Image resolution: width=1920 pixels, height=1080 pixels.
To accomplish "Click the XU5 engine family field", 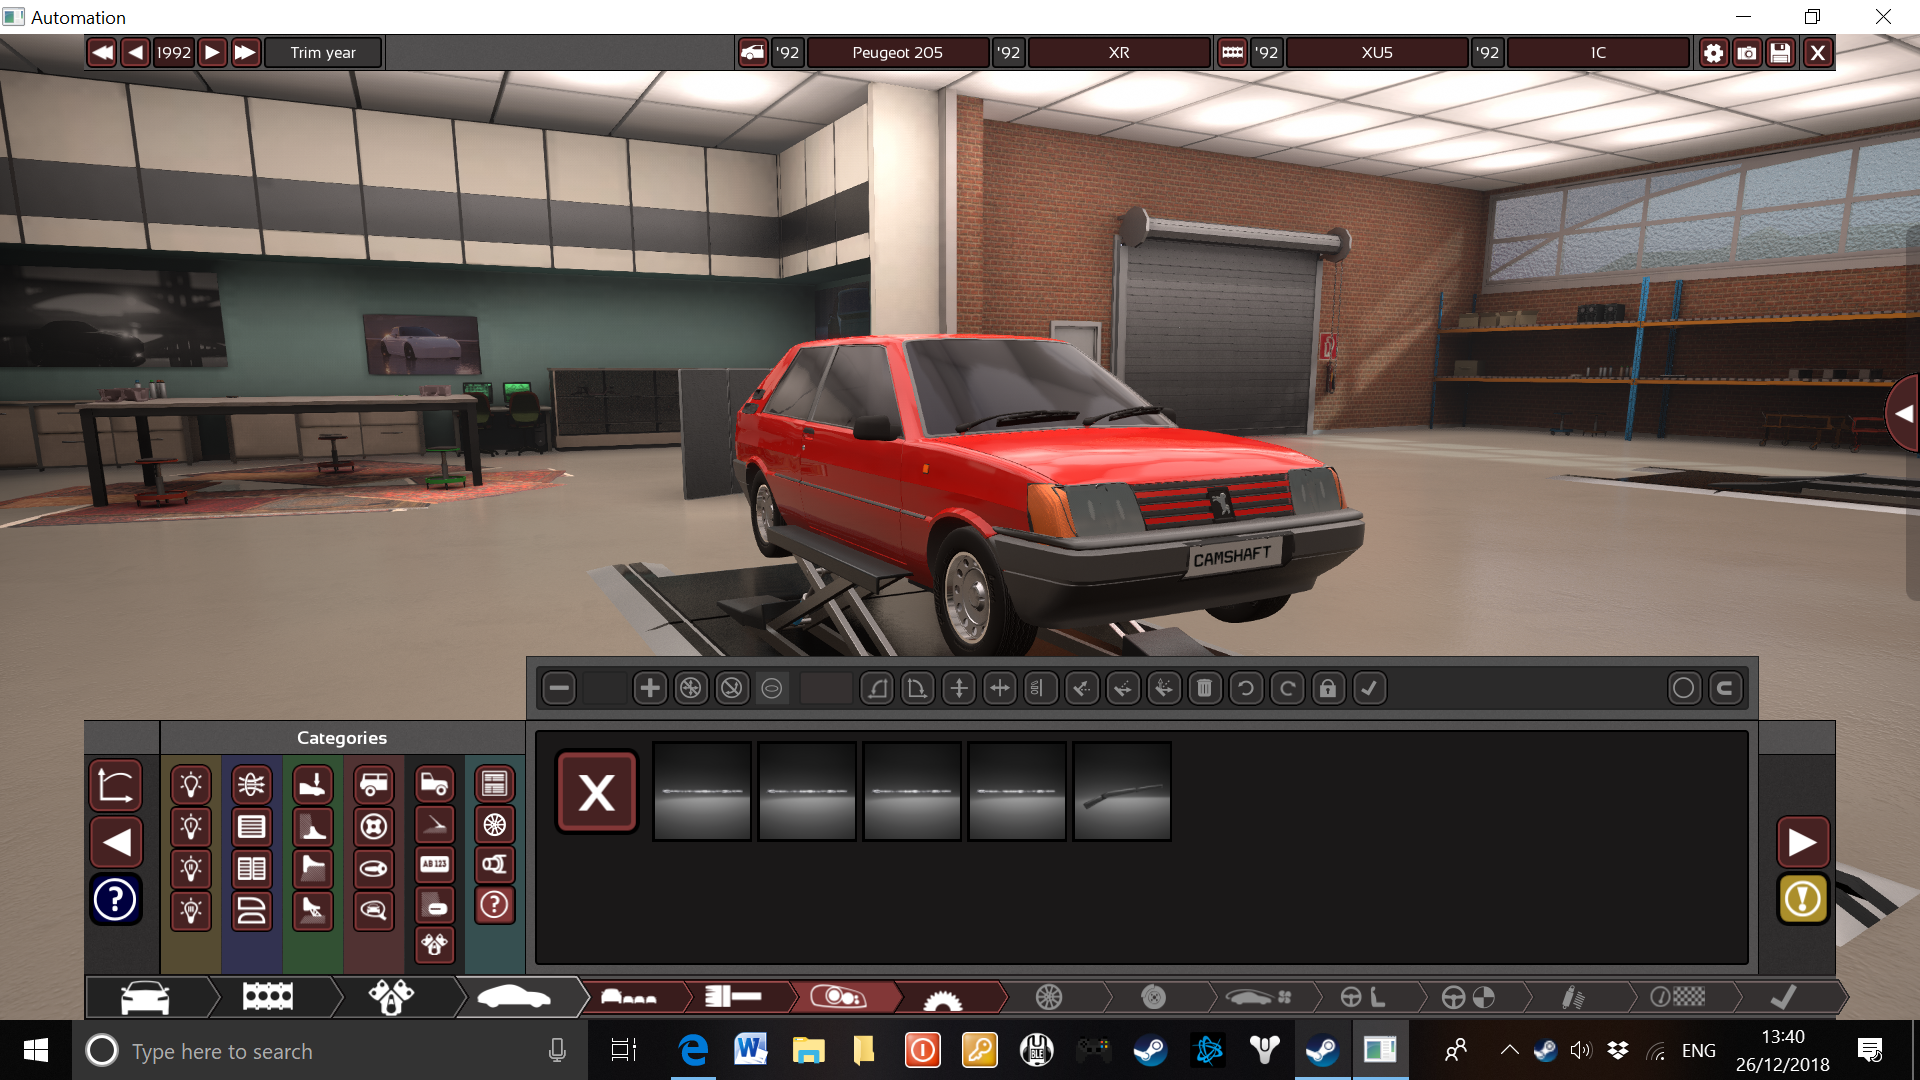I will point(1377,52).
